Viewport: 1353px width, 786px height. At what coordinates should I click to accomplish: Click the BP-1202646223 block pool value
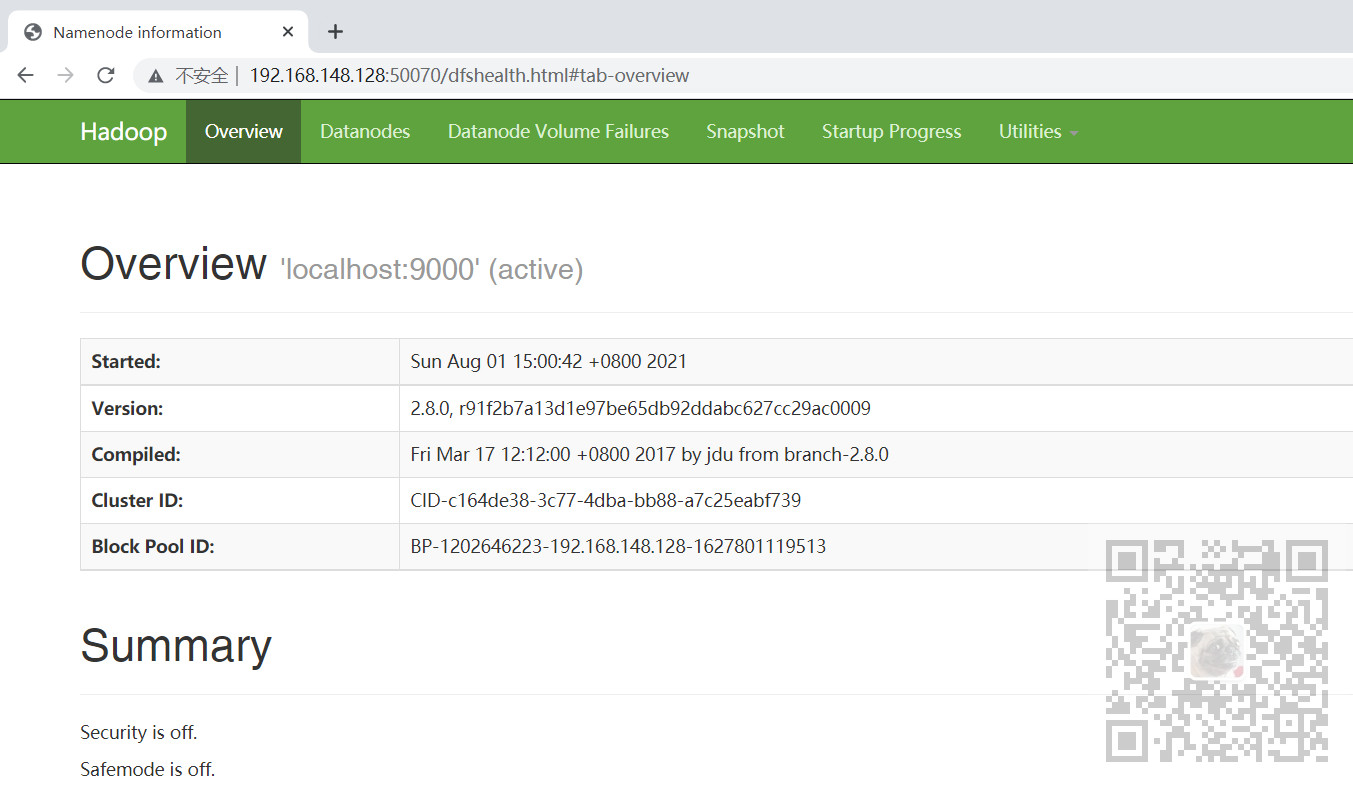point(618,546)
